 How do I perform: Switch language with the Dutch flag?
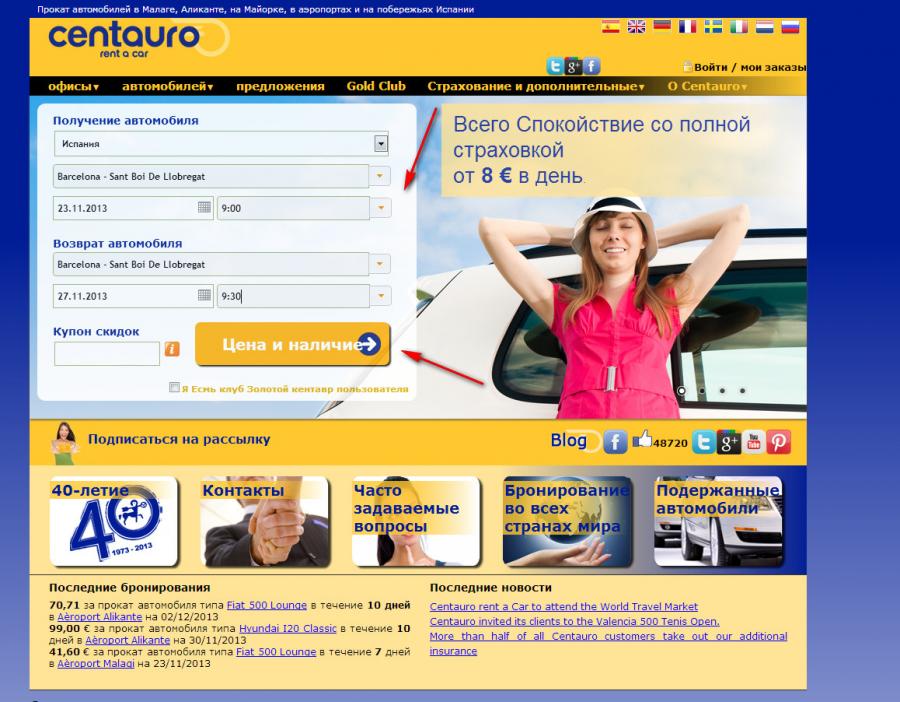[x=765, y=26]
